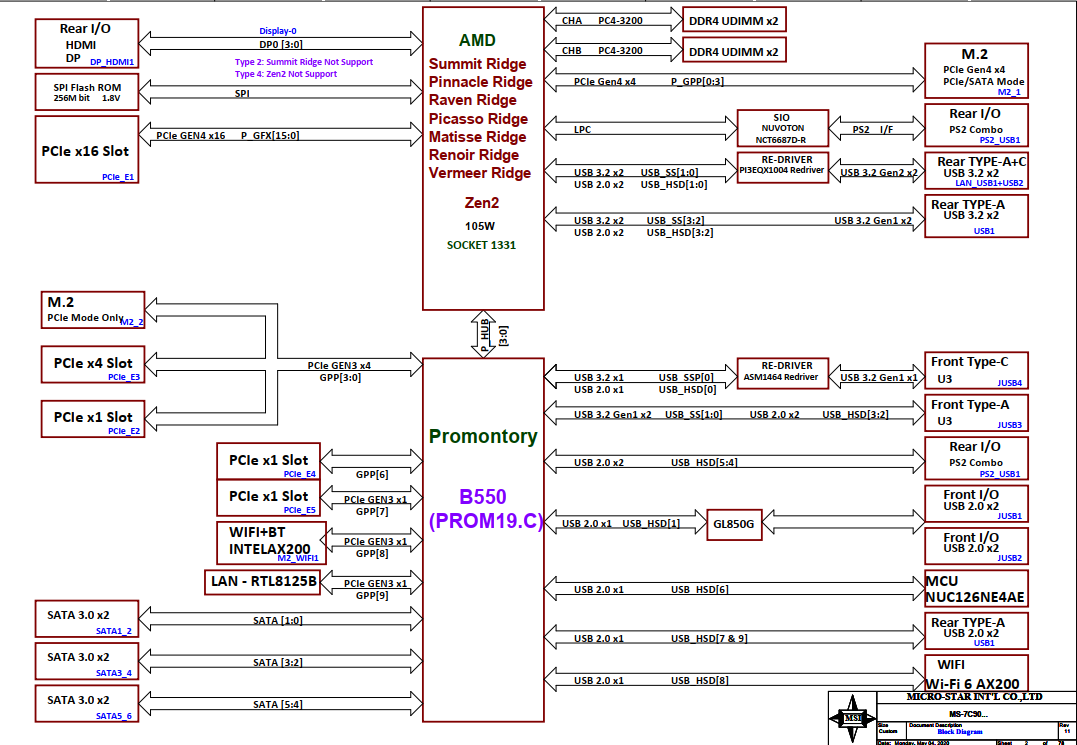Select the JUSB3 header reference
The image size is (1077, 745).
click(1009, 425)
